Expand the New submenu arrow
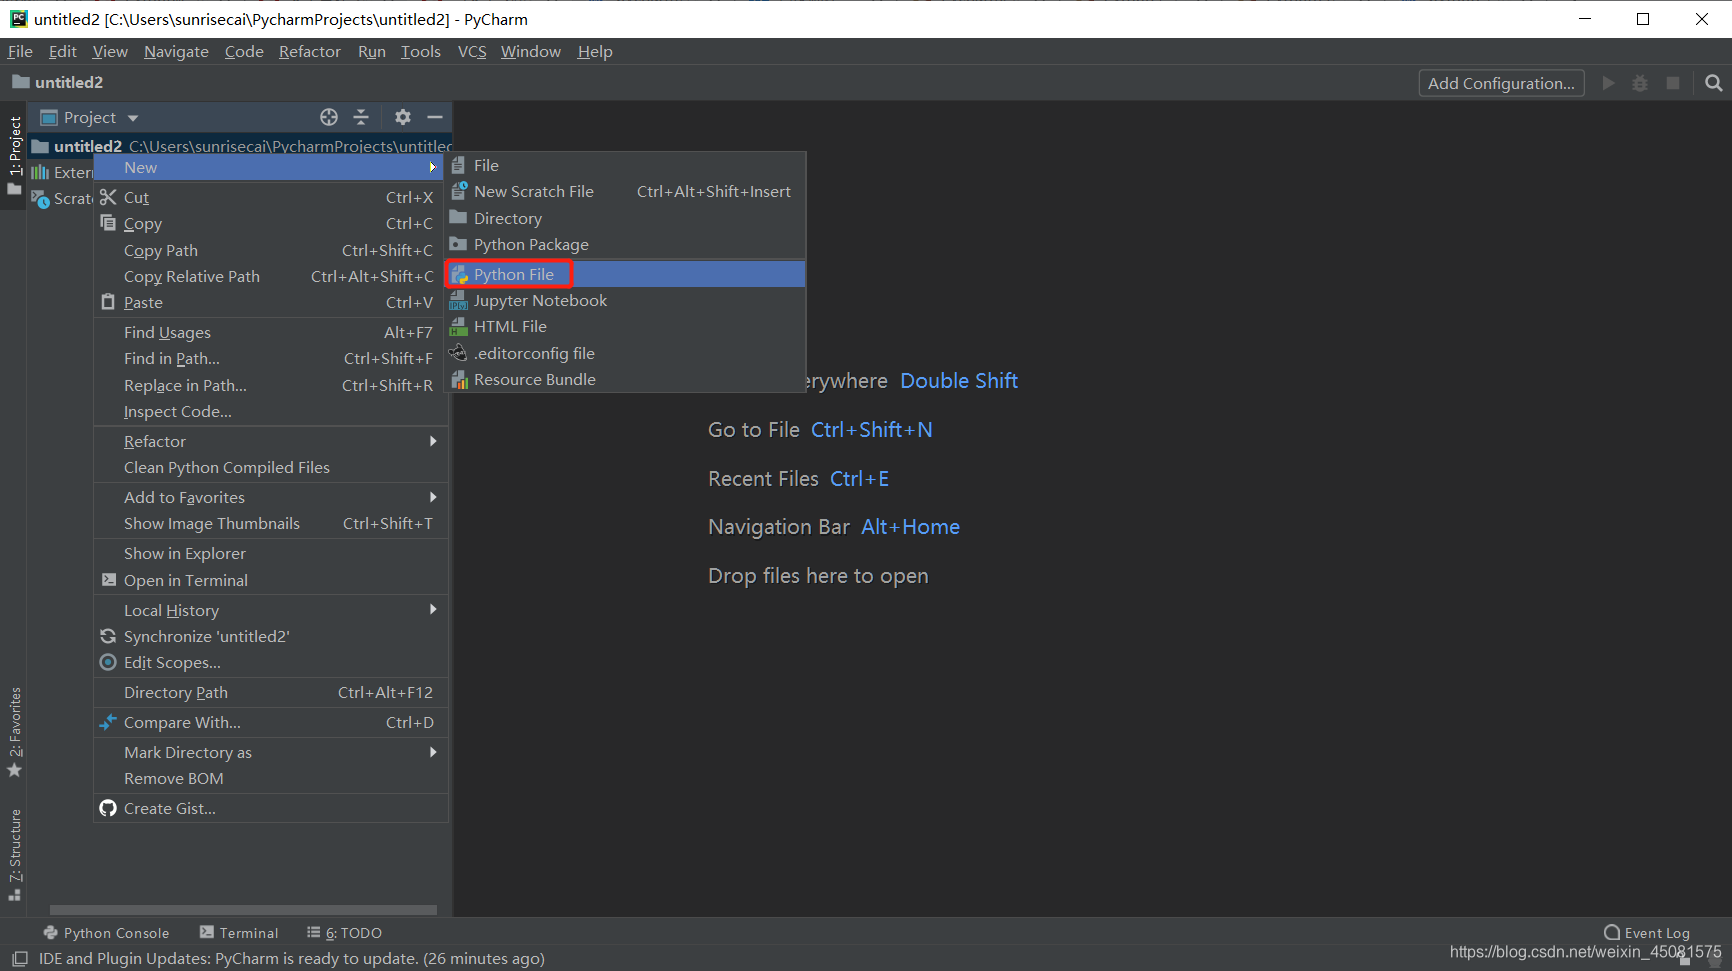Viewport: 1732px width, 971px height. pos(432,167)
